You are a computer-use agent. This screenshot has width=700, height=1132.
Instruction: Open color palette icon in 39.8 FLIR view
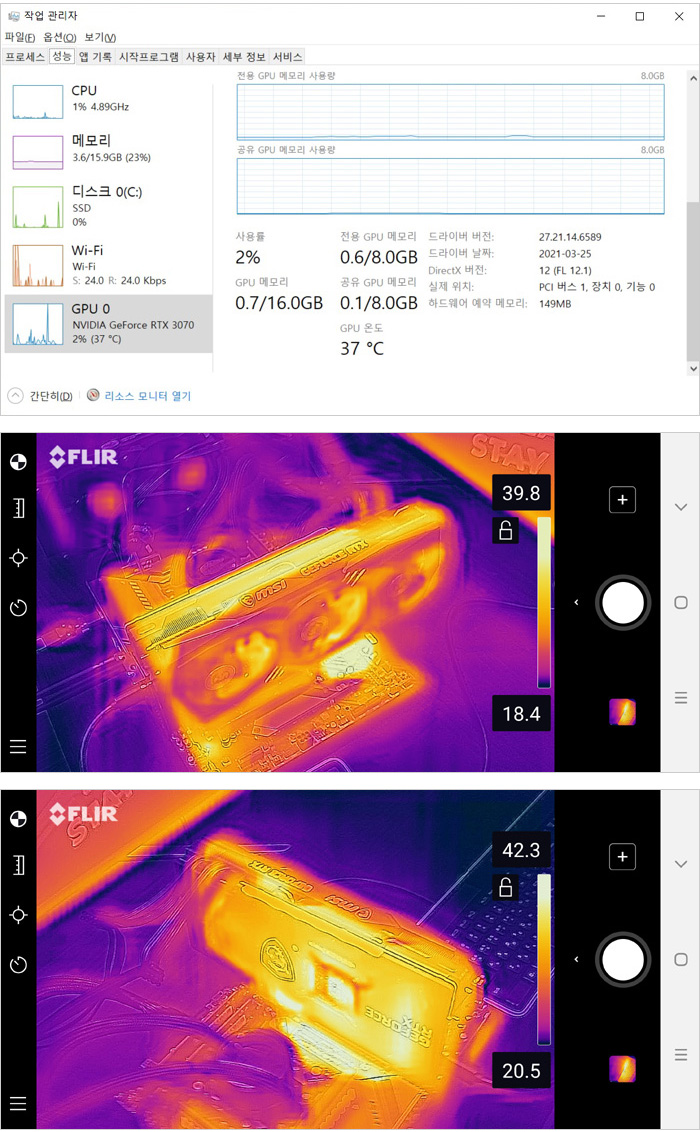18,462
